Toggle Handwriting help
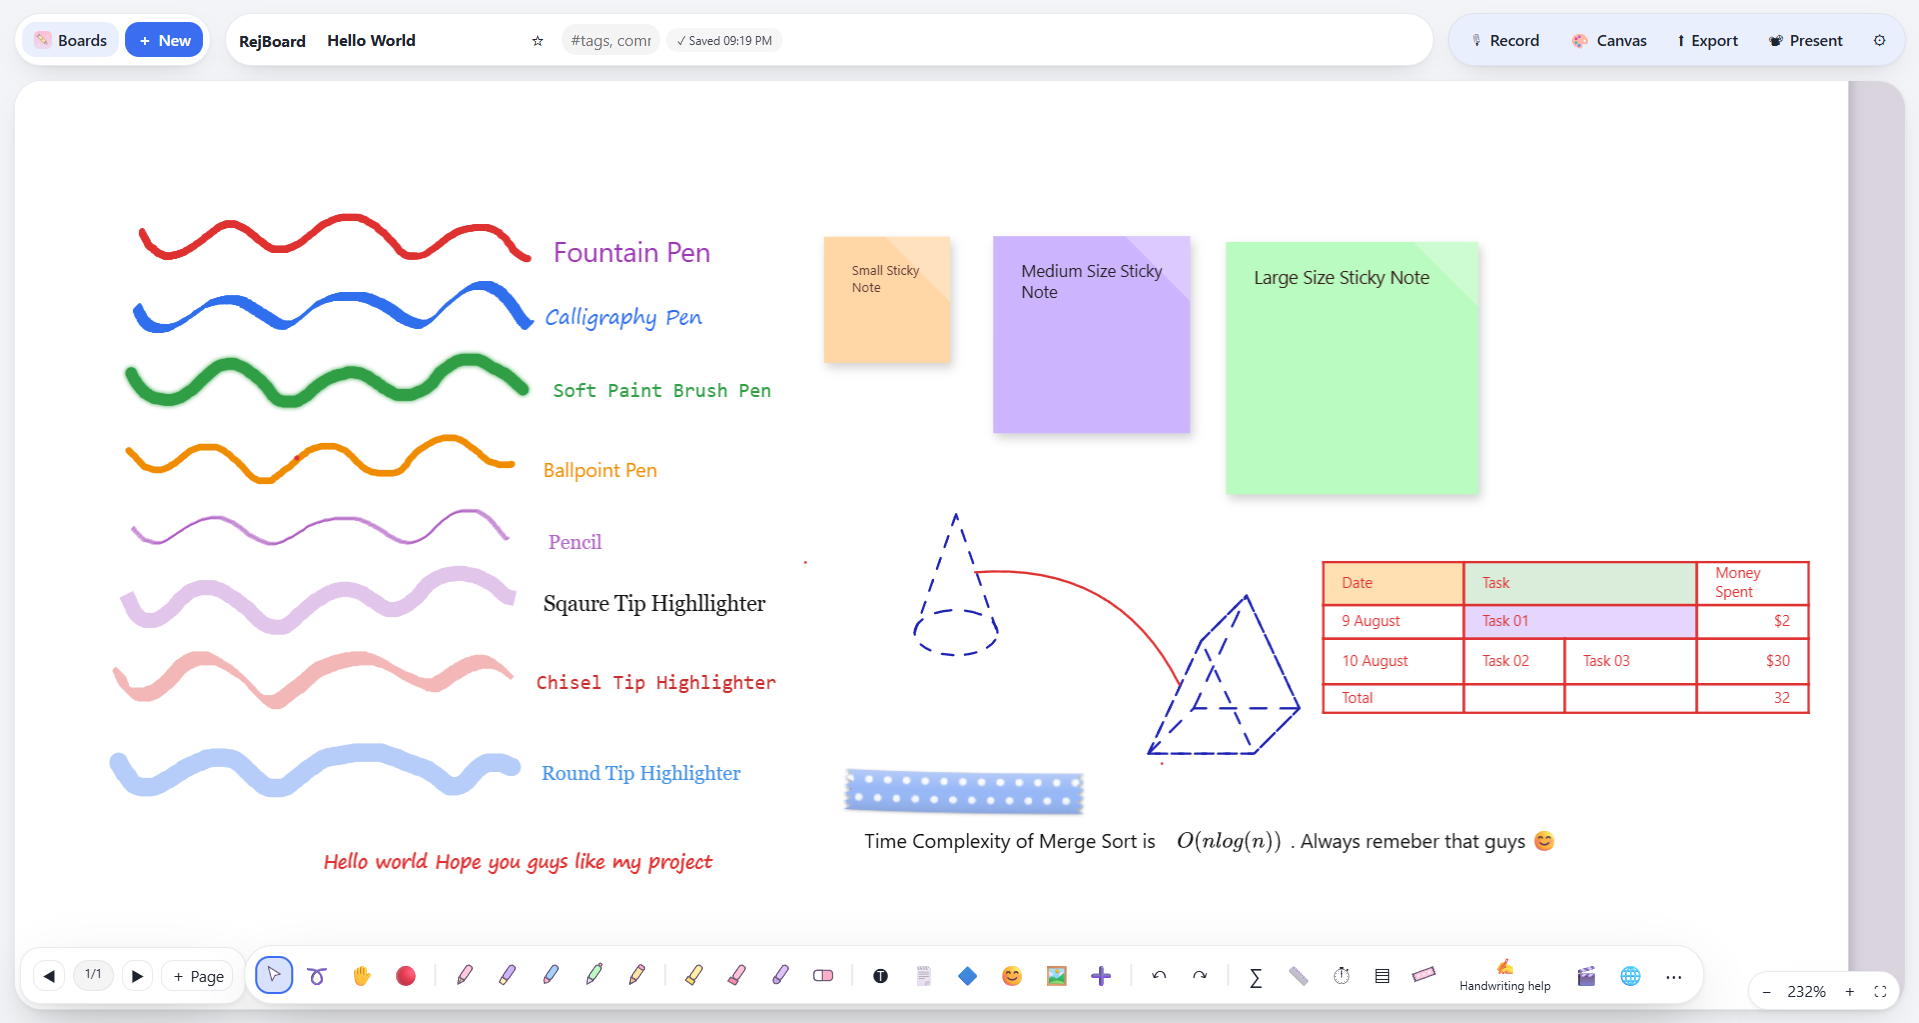1919x1023 pixels. (x=1505, y=976)
